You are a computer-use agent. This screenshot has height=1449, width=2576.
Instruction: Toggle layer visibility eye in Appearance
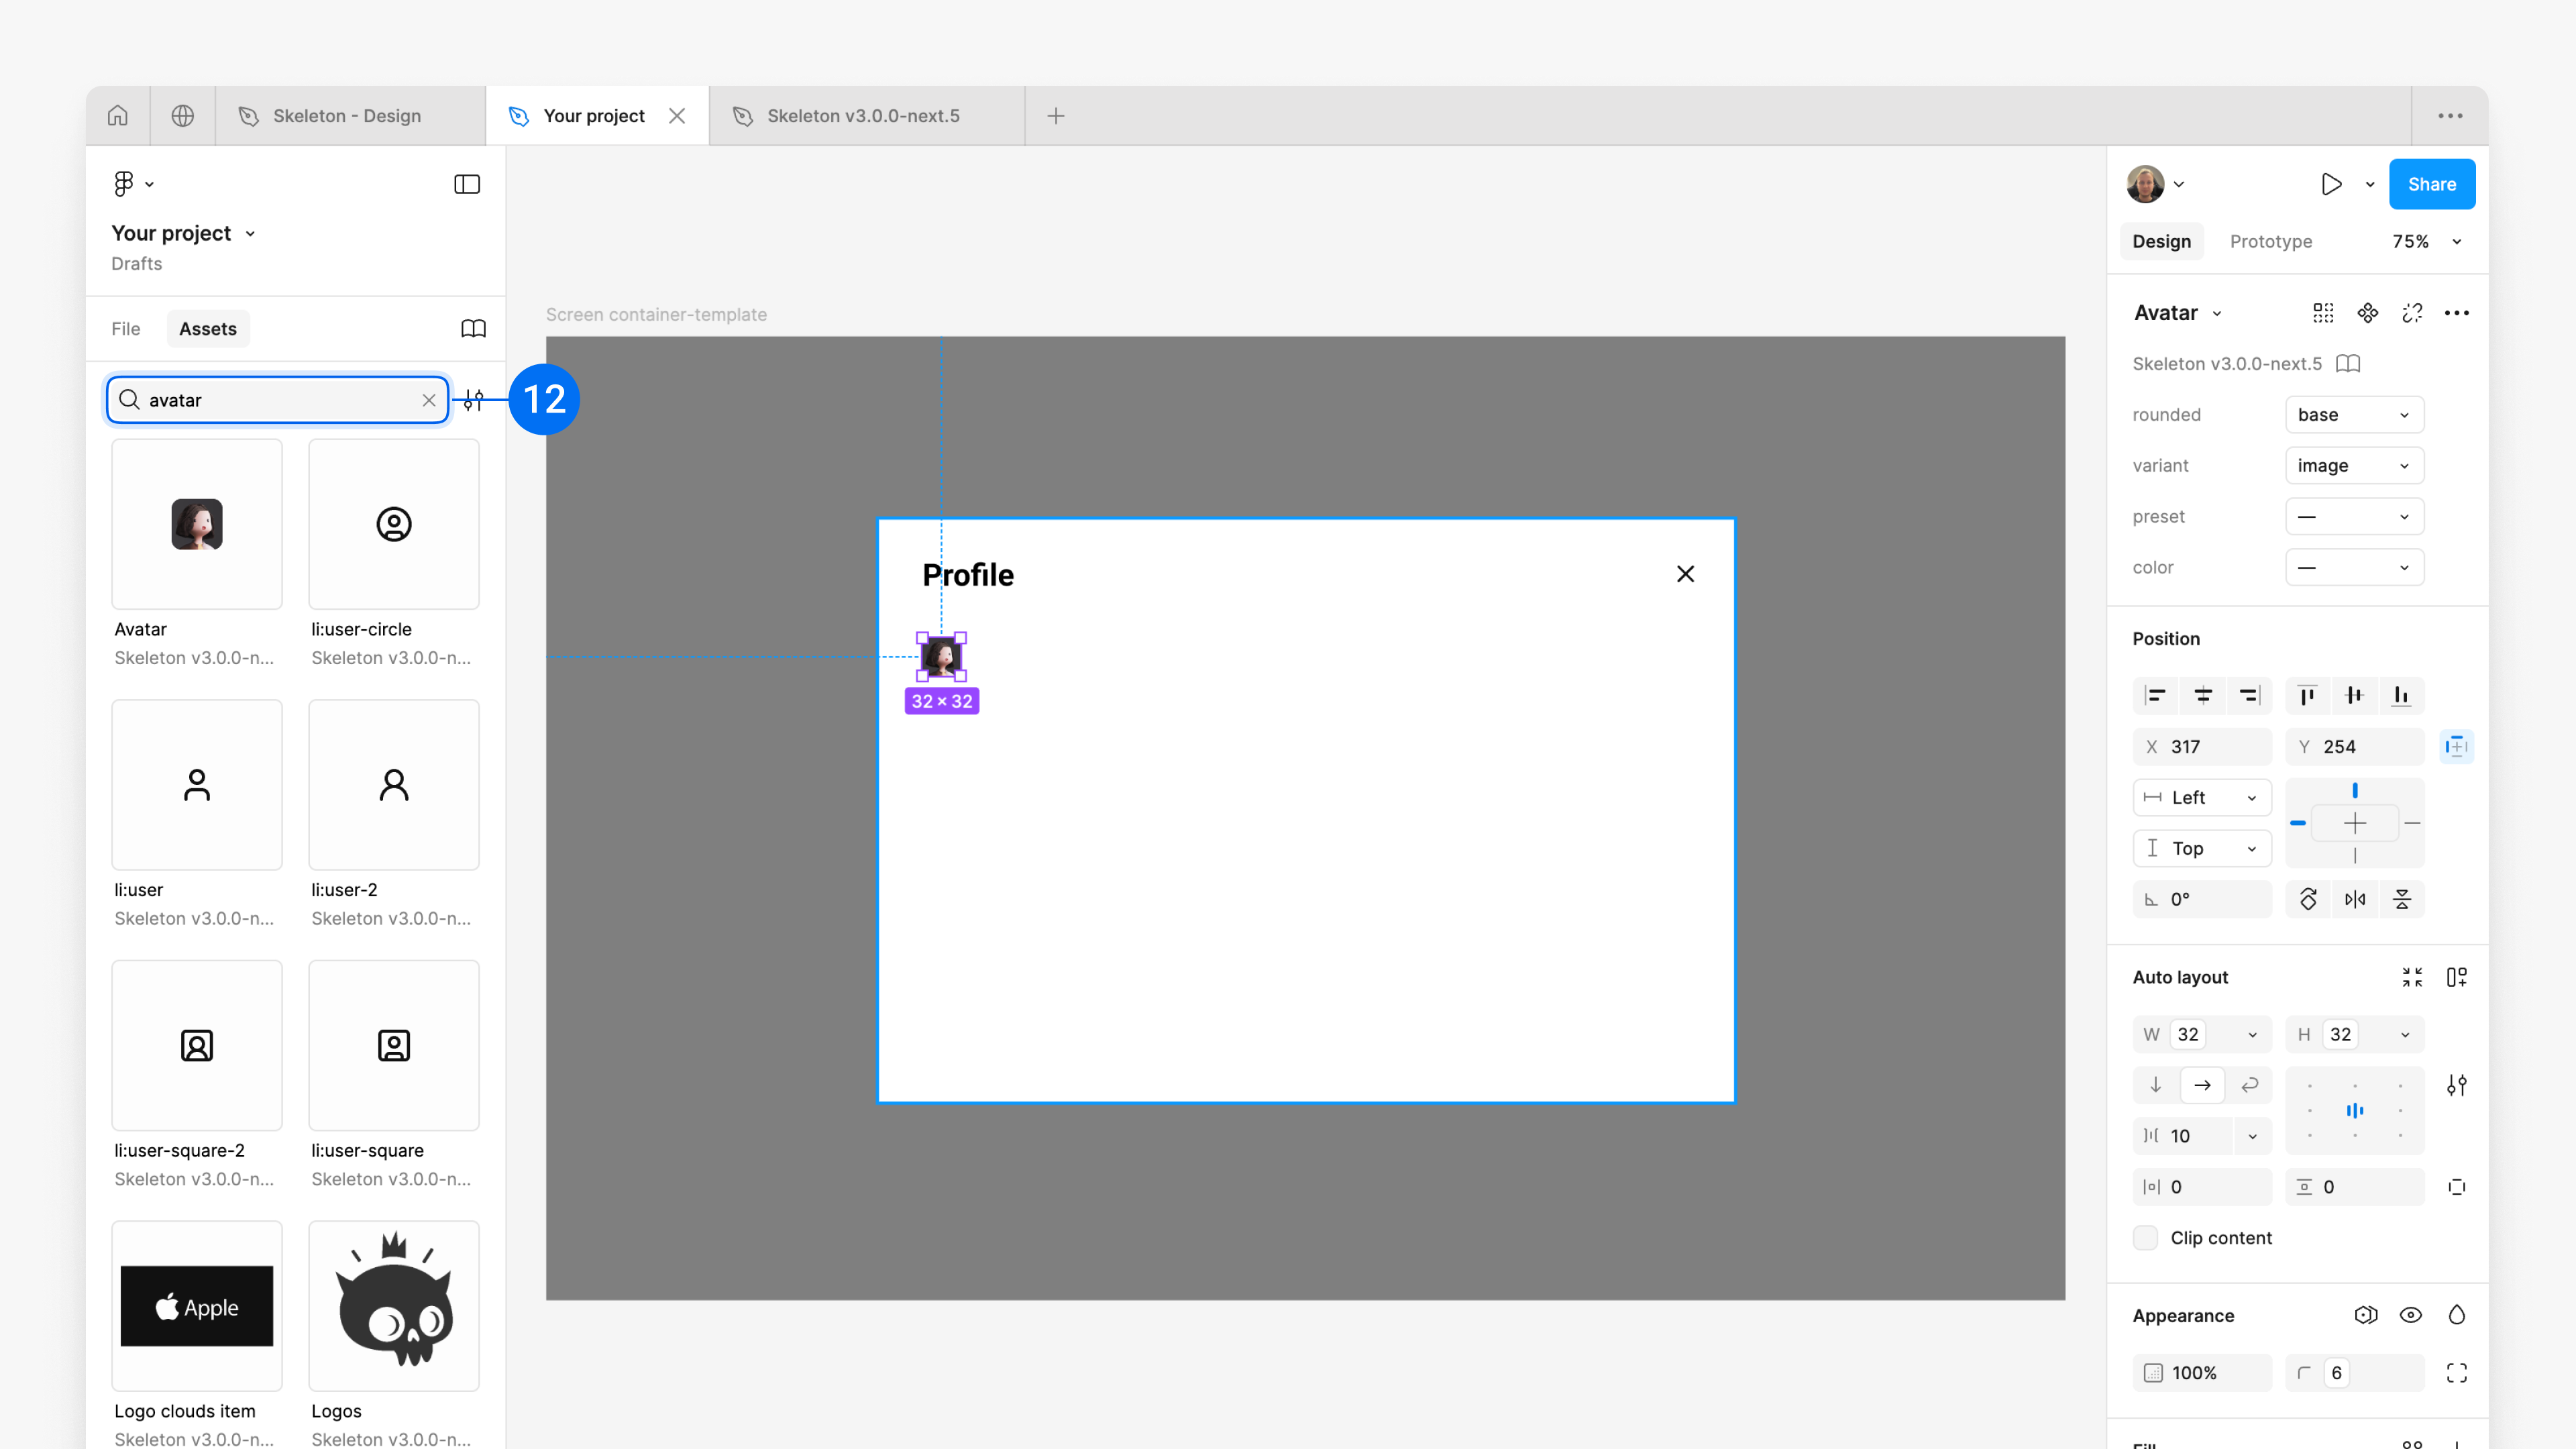(x=2411, y=1315)
